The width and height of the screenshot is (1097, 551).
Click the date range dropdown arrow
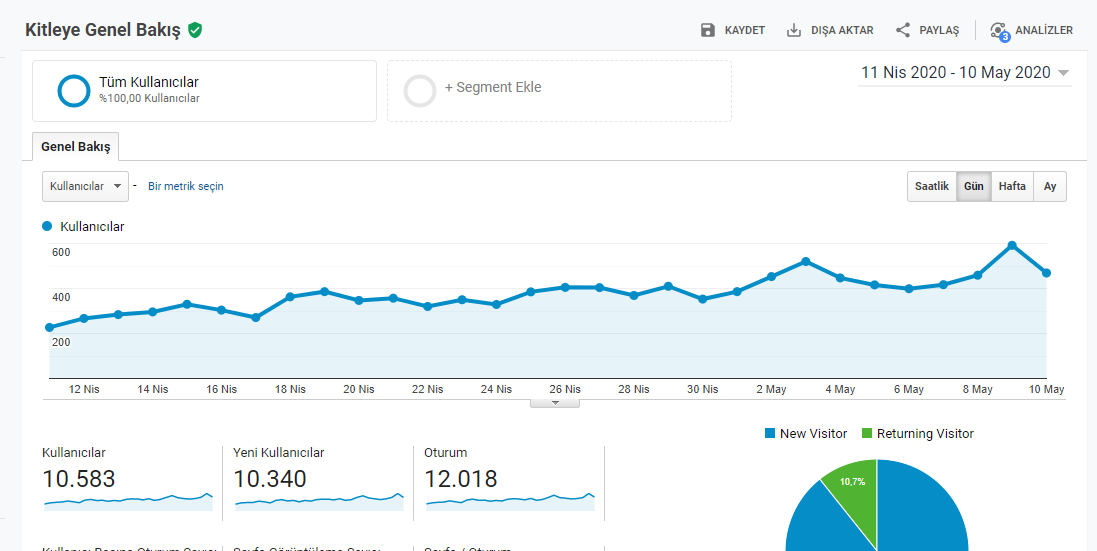[x=1063, y=73]
